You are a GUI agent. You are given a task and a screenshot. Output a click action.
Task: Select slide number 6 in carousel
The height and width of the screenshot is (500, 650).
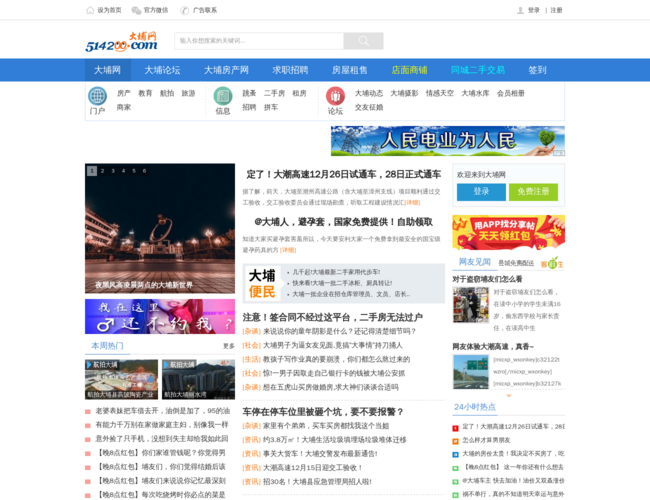click(x=144, y=171)
